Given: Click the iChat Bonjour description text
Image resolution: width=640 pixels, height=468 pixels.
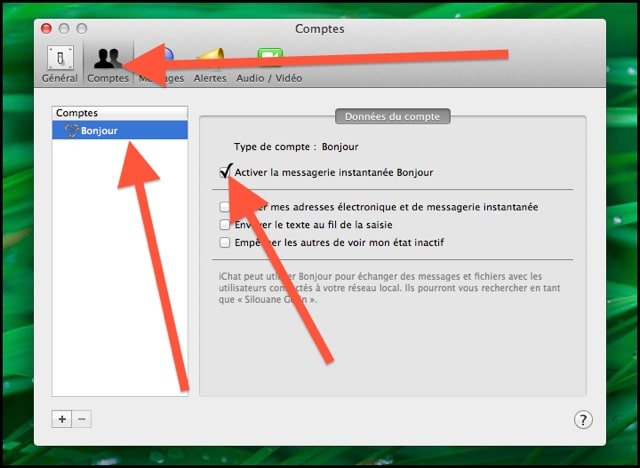Looking at the screenshot, I should pyautogui.click(x=389, y=288).
